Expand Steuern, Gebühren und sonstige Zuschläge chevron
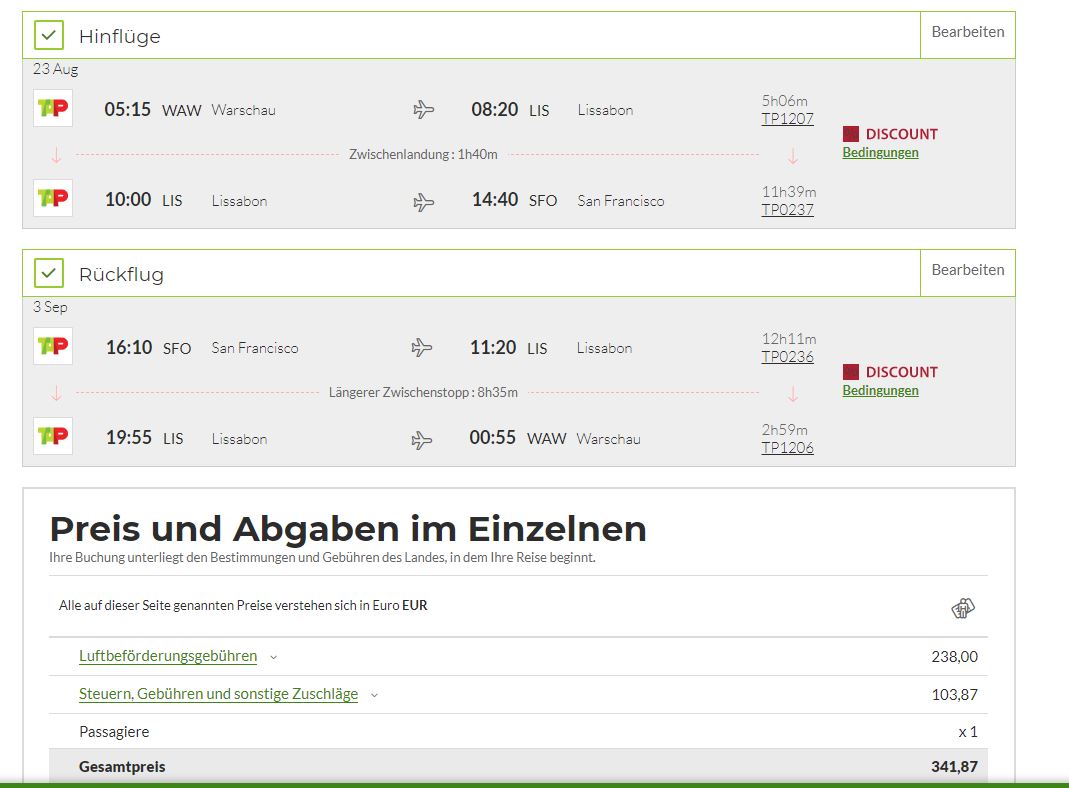The height and width of the screenshot is (788, 1069). click(374, 695)
